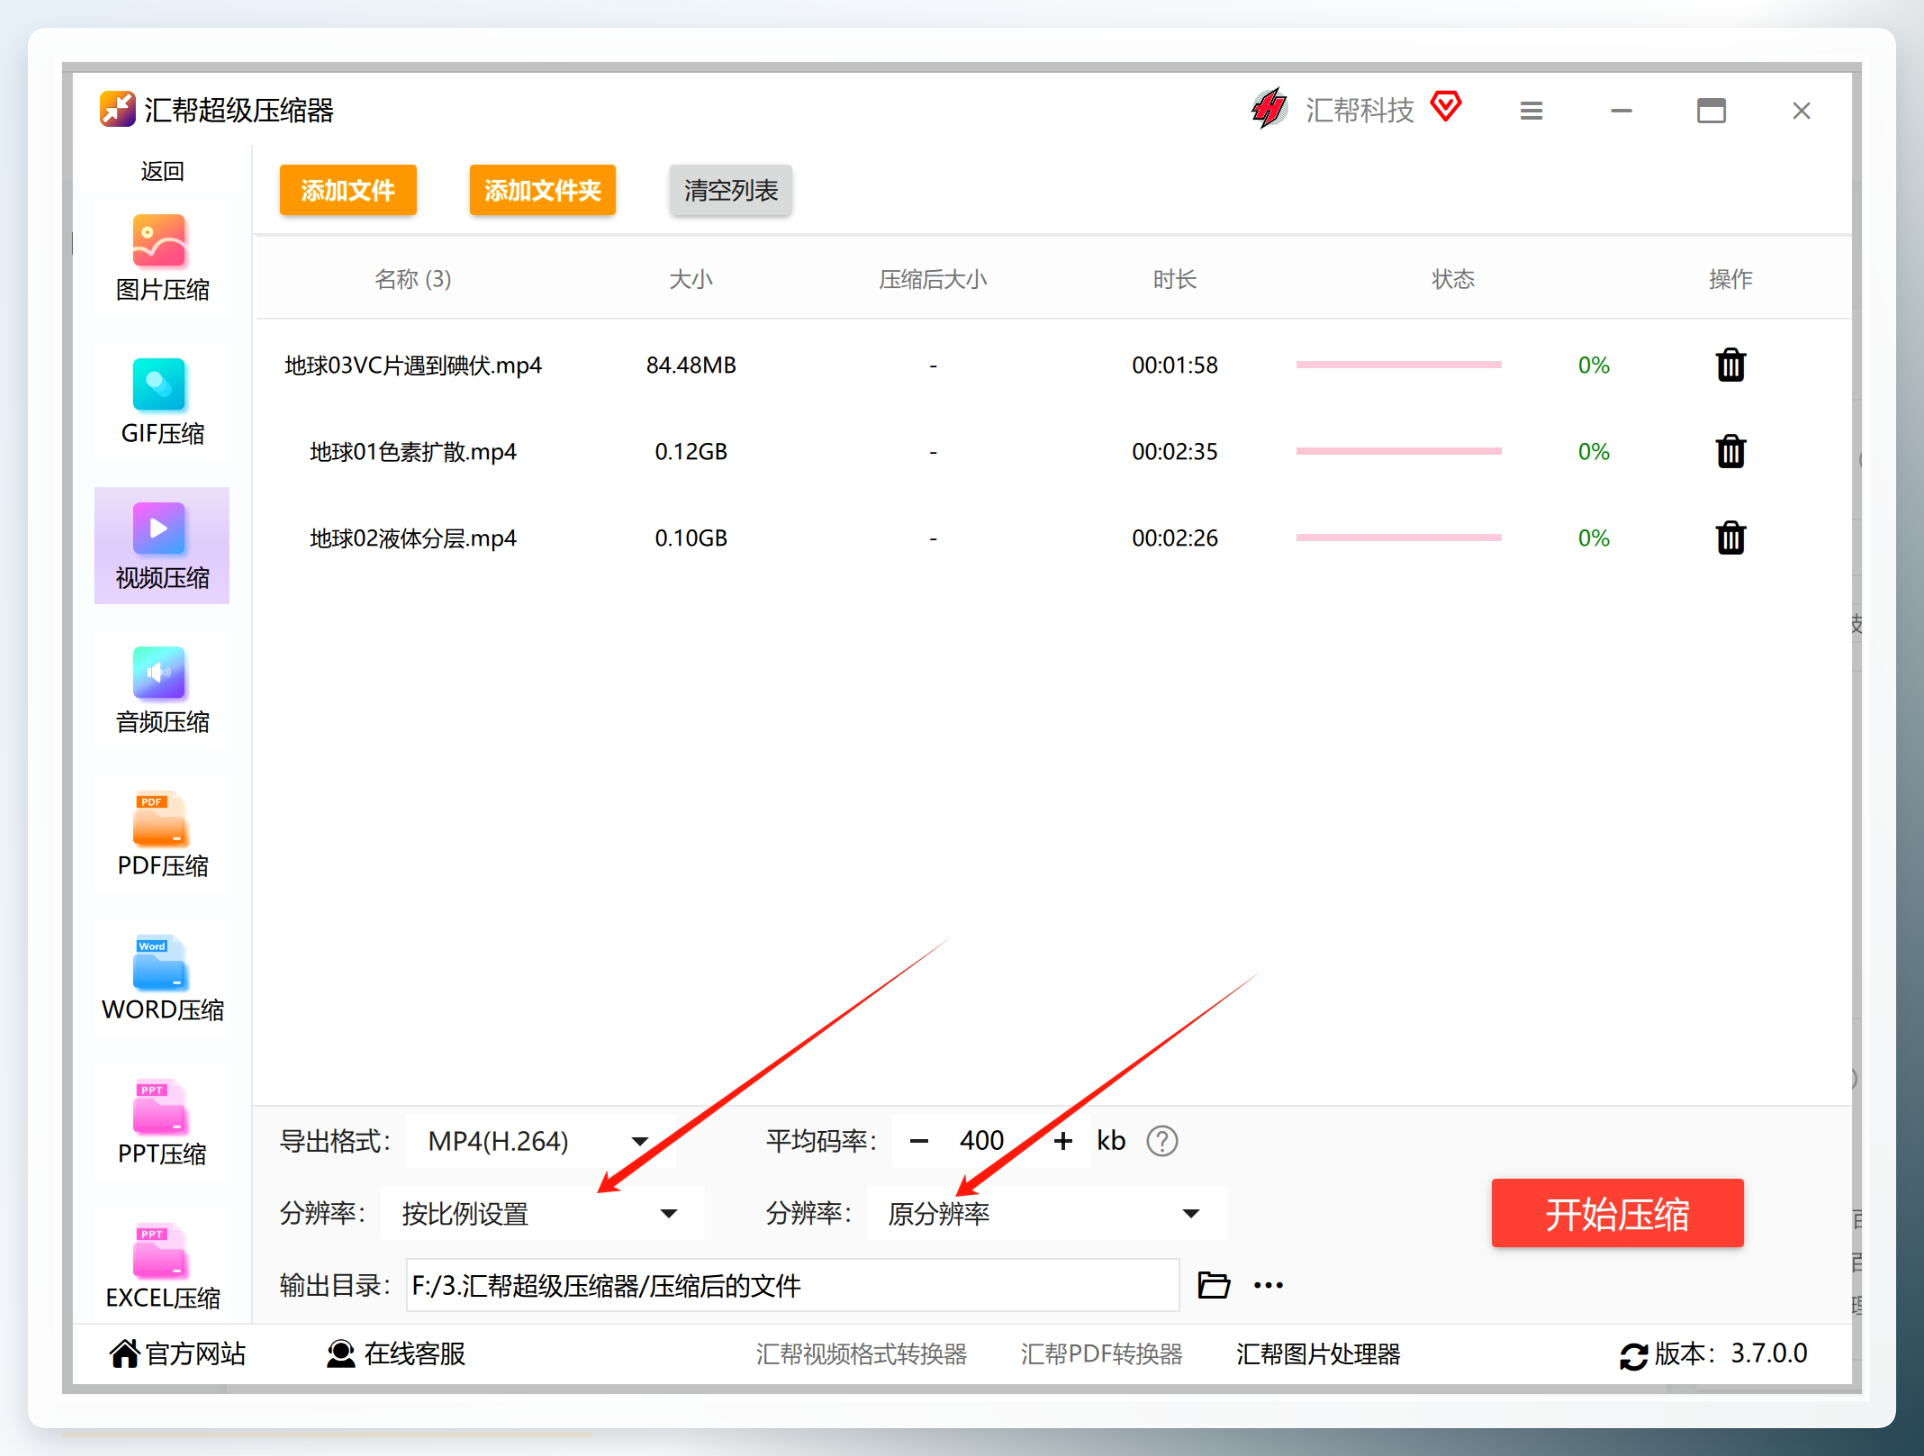Open the output folder icon
The image size is (1924, 1456).
tap(1214, 1285)
